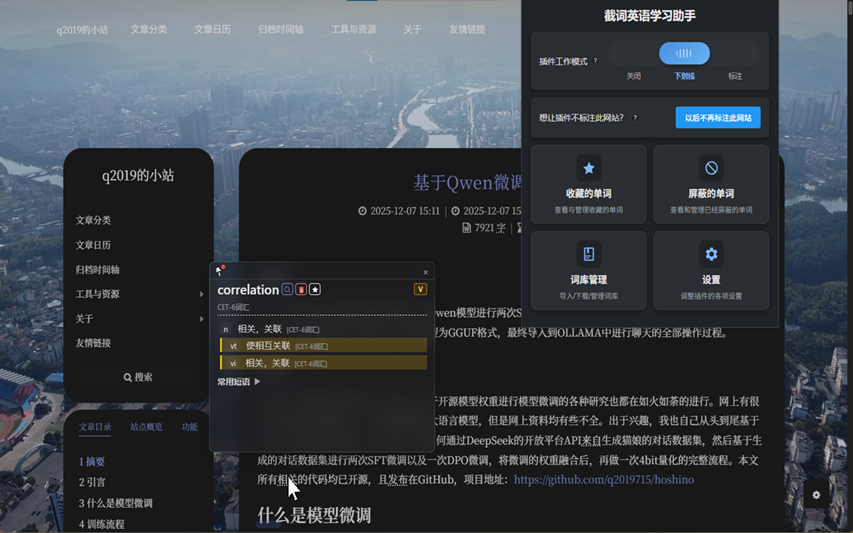Click the blue search icon next to correlation
The image size is (853, 533).
coord(287,289)
